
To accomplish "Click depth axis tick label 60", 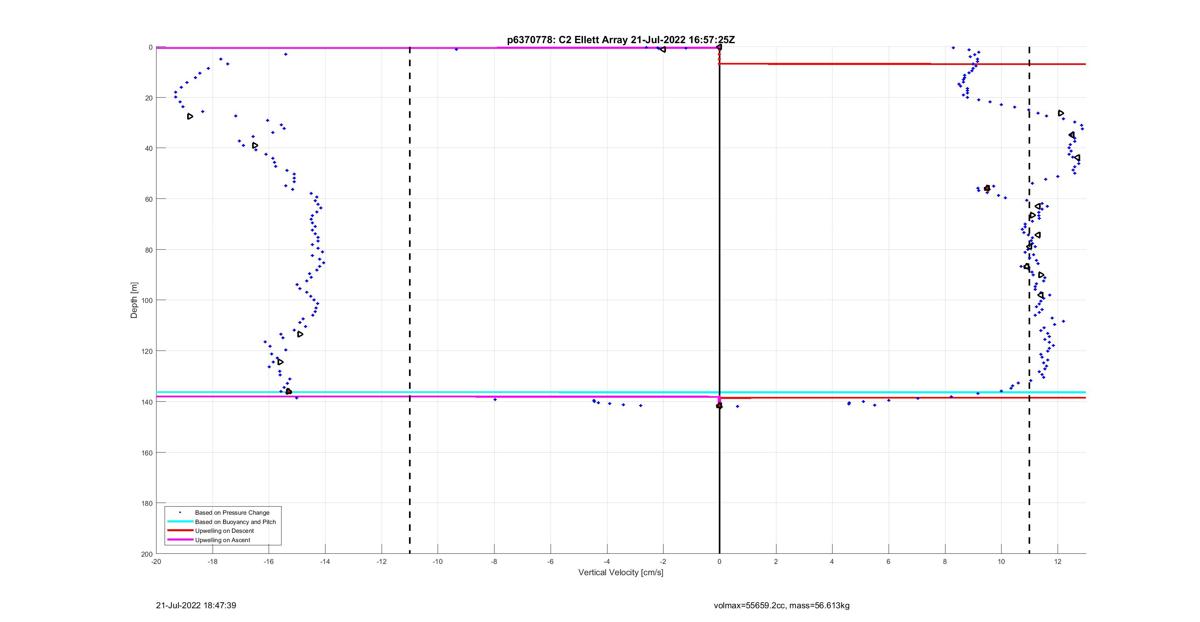I will (148, 199).
